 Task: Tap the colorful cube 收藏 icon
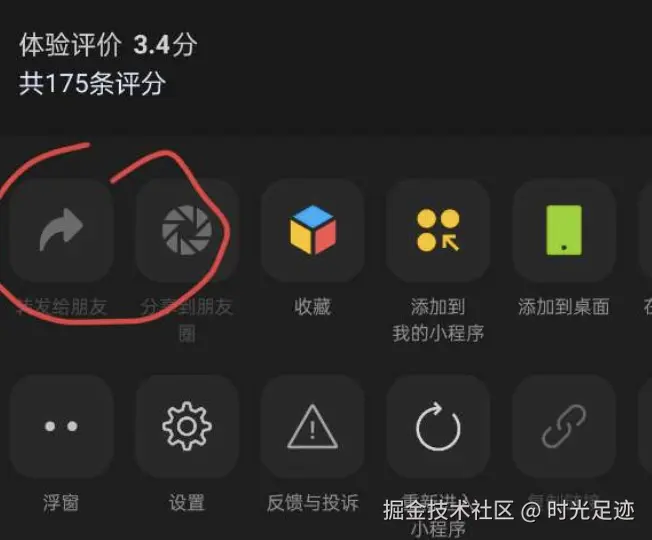click(x=313, y=231)
